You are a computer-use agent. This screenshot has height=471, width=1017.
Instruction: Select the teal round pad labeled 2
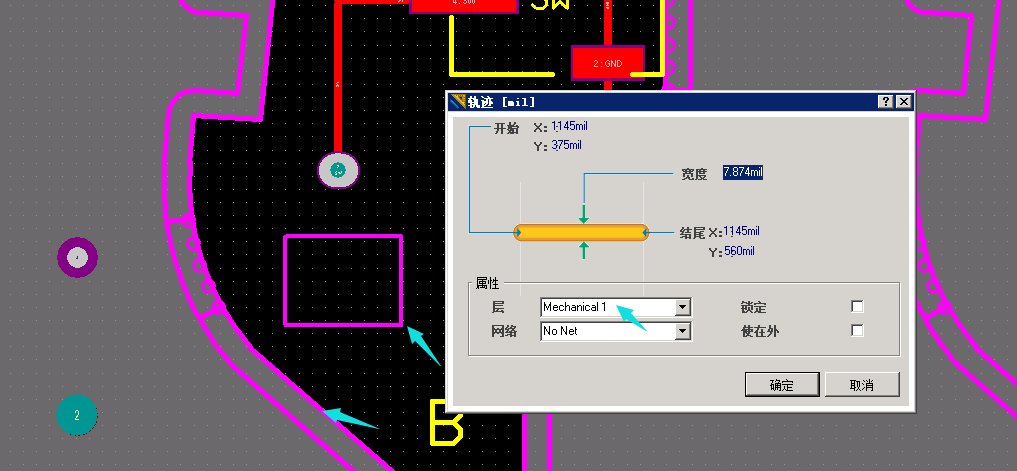tap(77, 414)
